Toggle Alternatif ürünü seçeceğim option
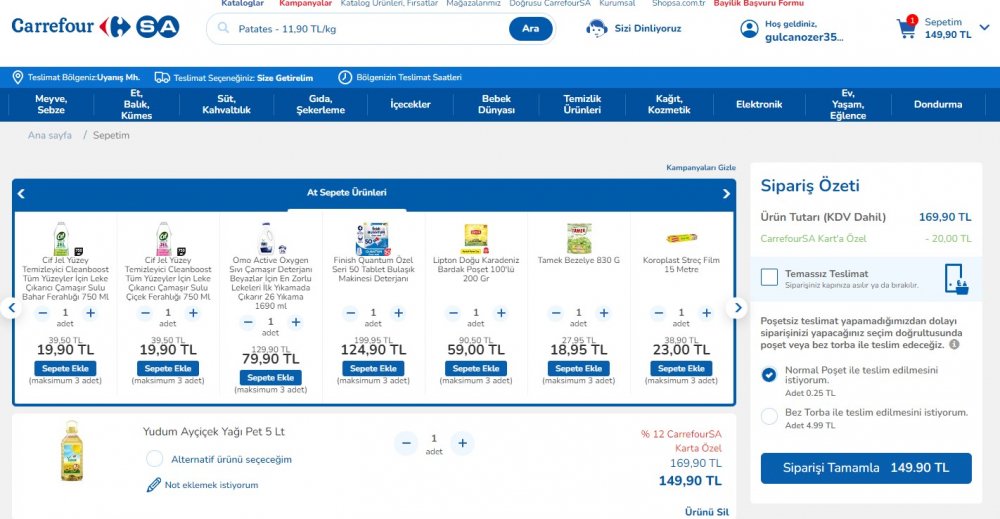Viewport: 1000px width, 519px height. (x=154, y=459)
